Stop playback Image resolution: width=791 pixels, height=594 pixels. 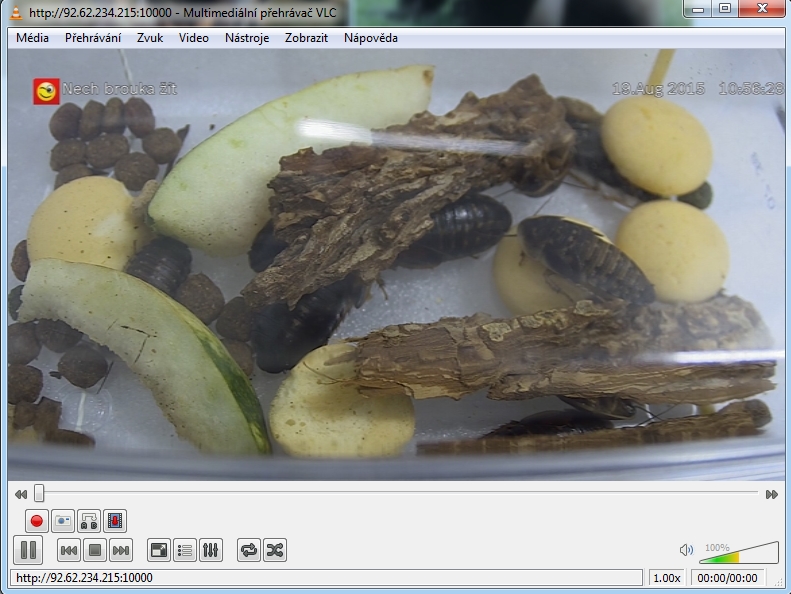click(x=95, y=550)
